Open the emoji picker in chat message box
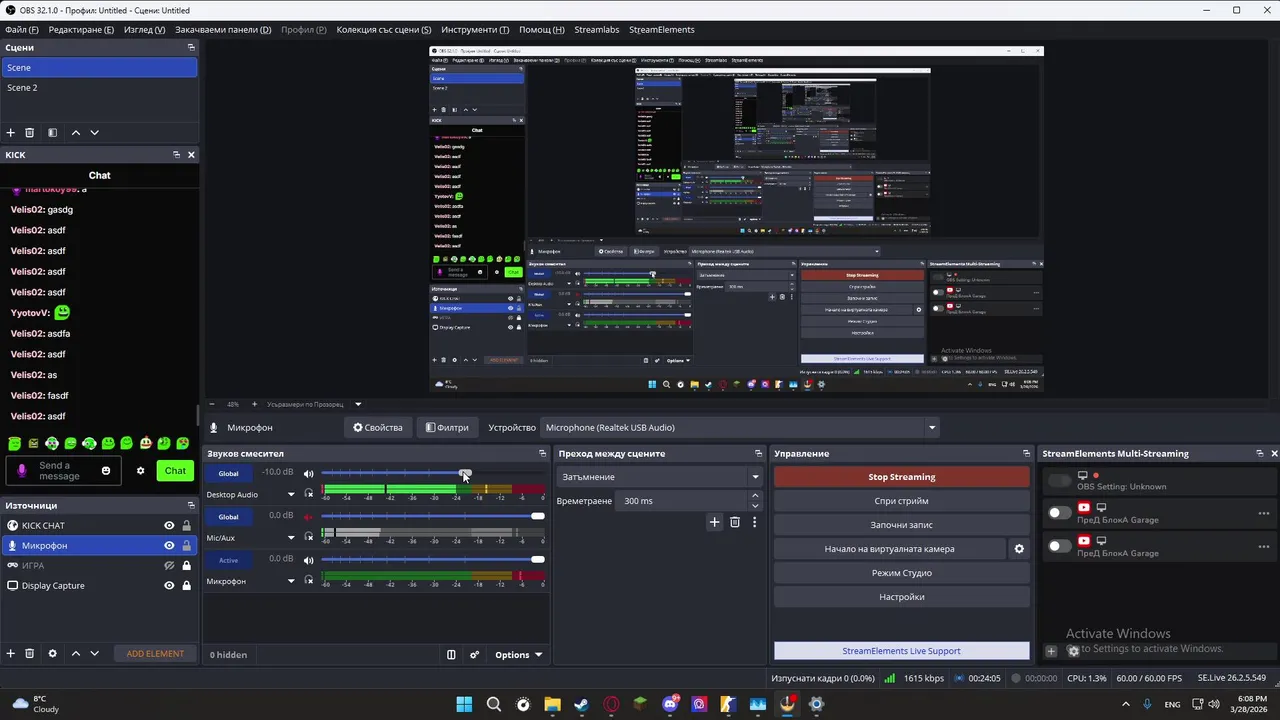 coord(106,471)
